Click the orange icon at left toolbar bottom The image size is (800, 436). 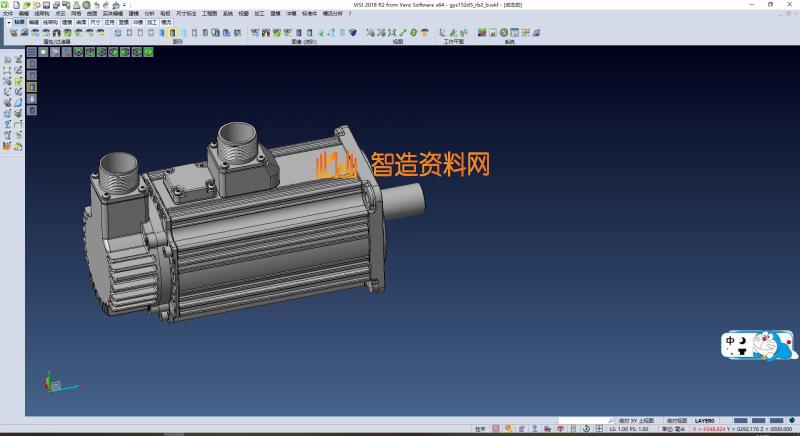coord(7,147)
